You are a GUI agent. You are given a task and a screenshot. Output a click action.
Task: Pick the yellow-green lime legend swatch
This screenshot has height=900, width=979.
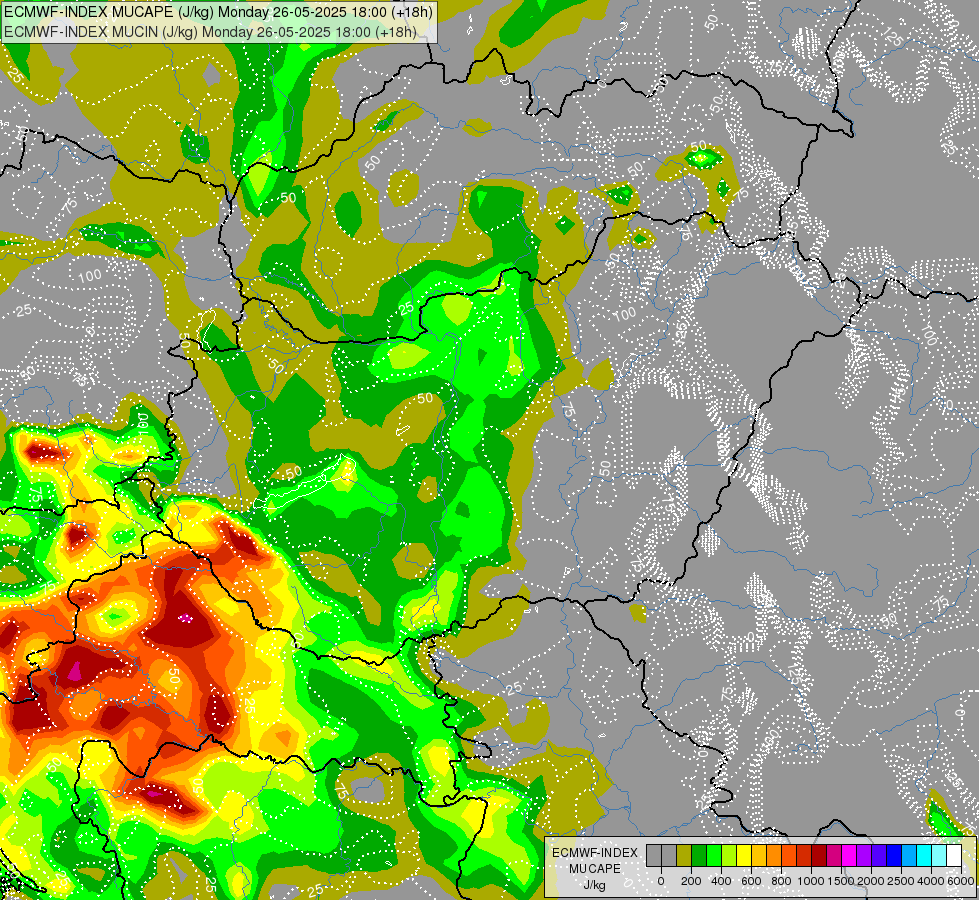(729, 855)
